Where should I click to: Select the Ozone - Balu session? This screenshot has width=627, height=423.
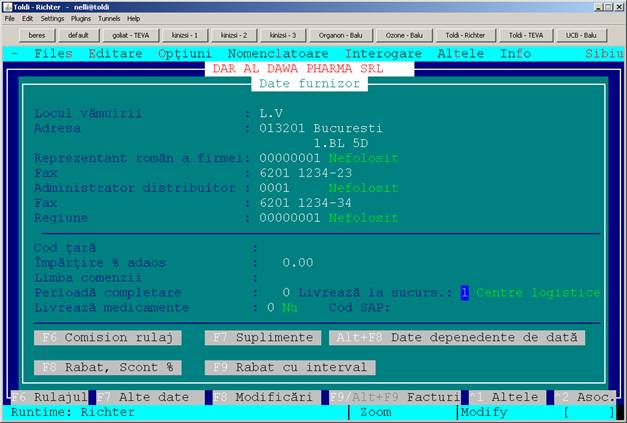pos(404,35)
